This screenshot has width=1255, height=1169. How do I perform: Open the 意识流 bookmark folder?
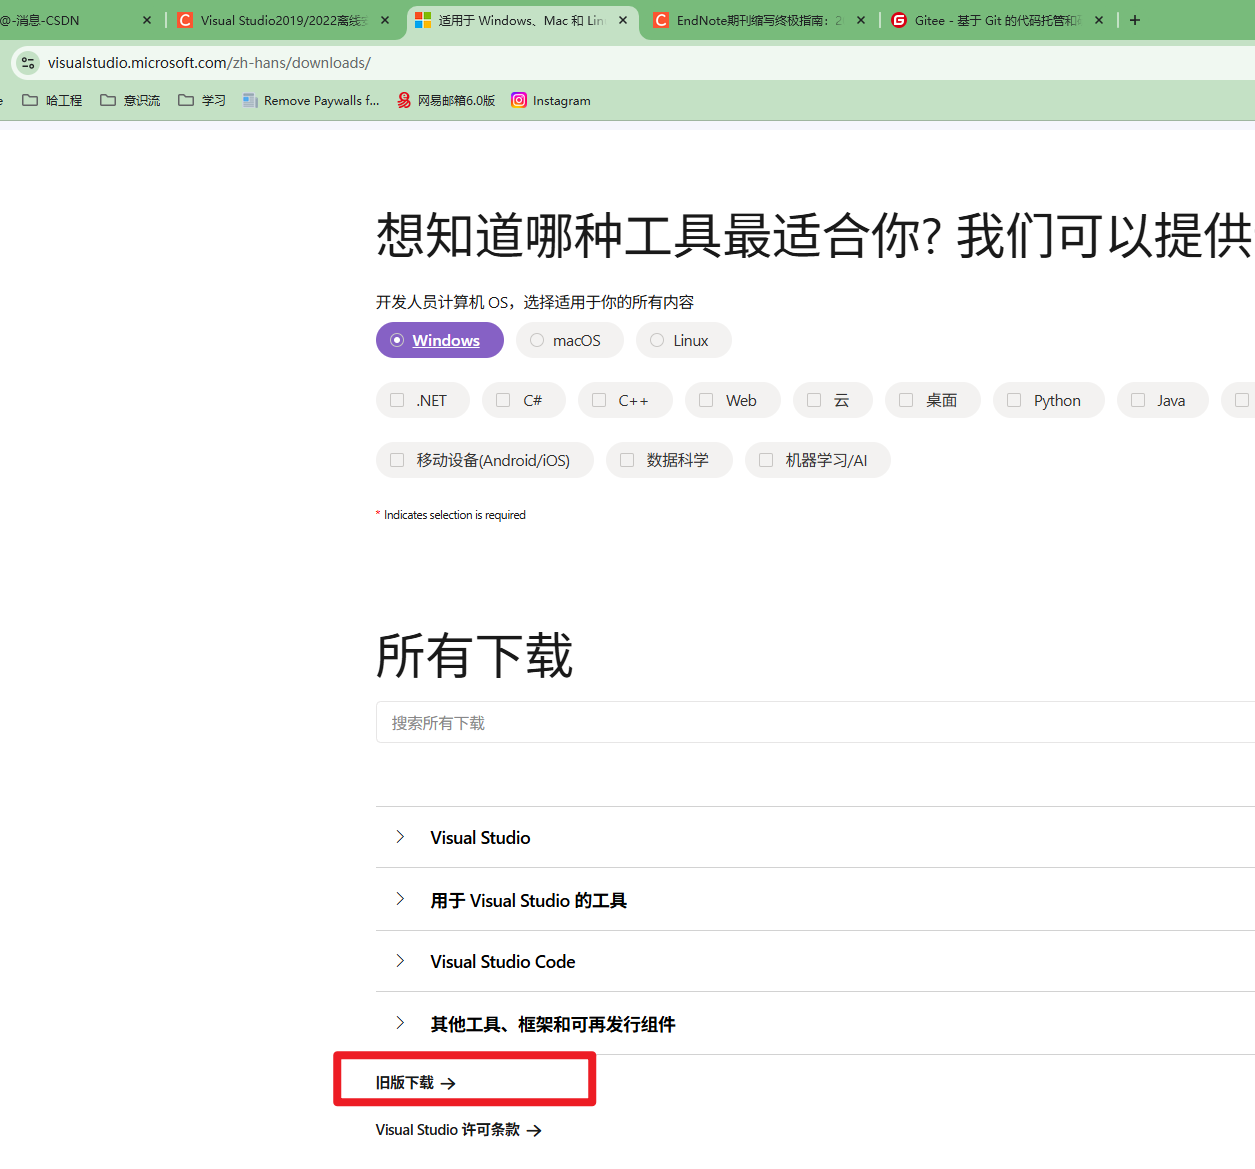pos(130,100)
